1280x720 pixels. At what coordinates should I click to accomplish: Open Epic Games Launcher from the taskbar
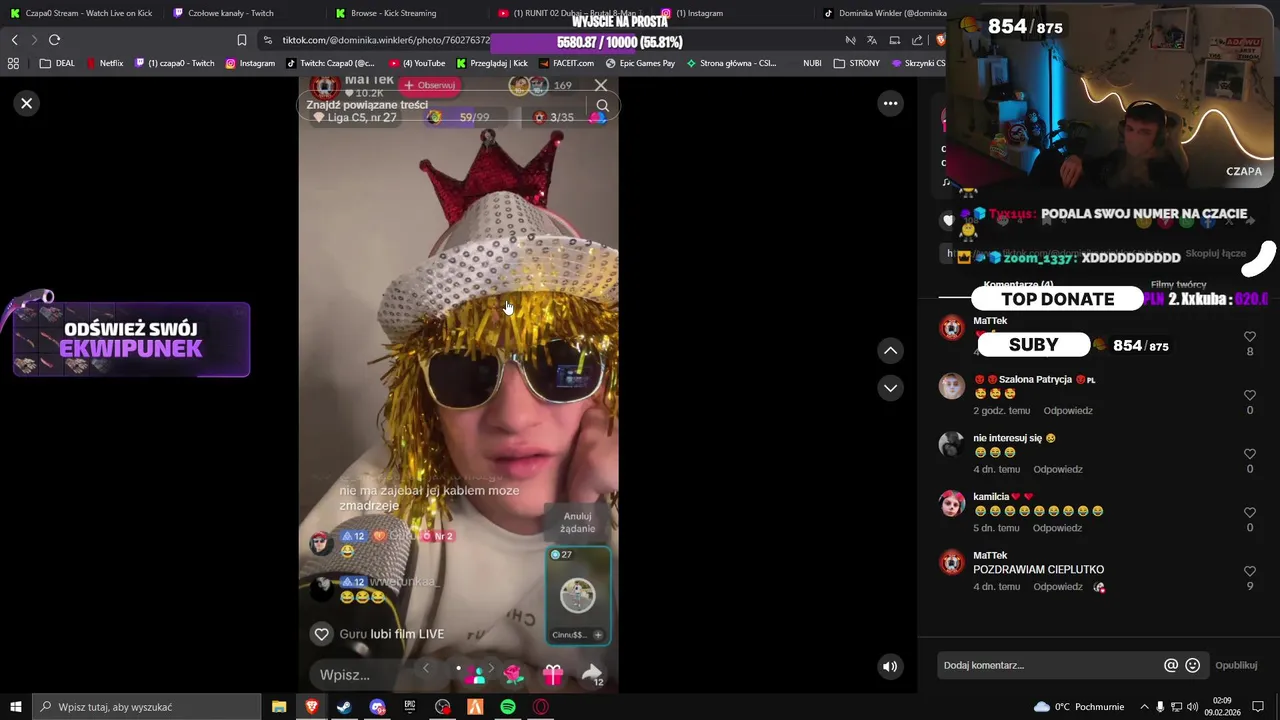[x=410, y=707]
